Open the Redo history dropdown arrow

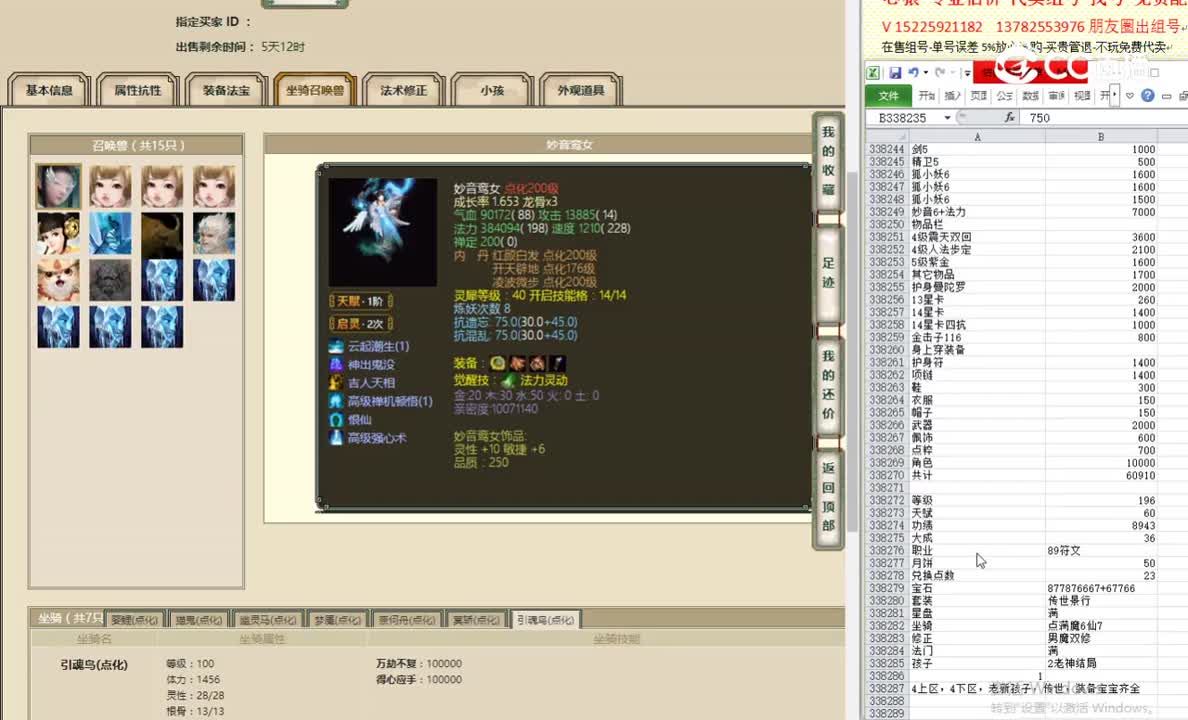point(952,73)
